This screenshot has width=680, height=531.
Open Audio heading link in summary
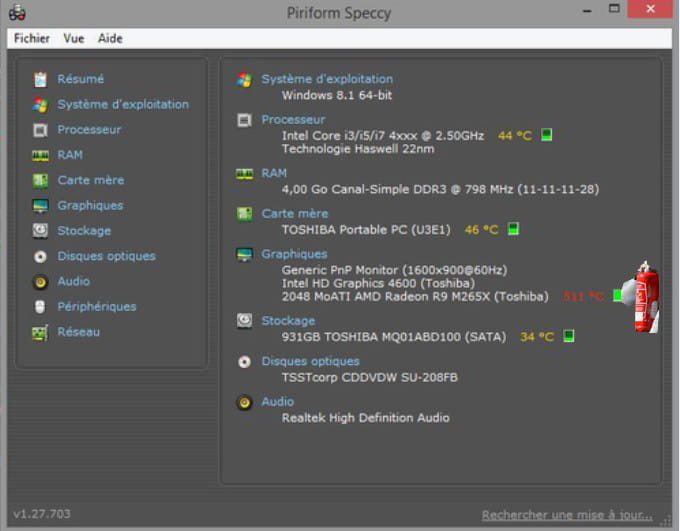[278, 401]
